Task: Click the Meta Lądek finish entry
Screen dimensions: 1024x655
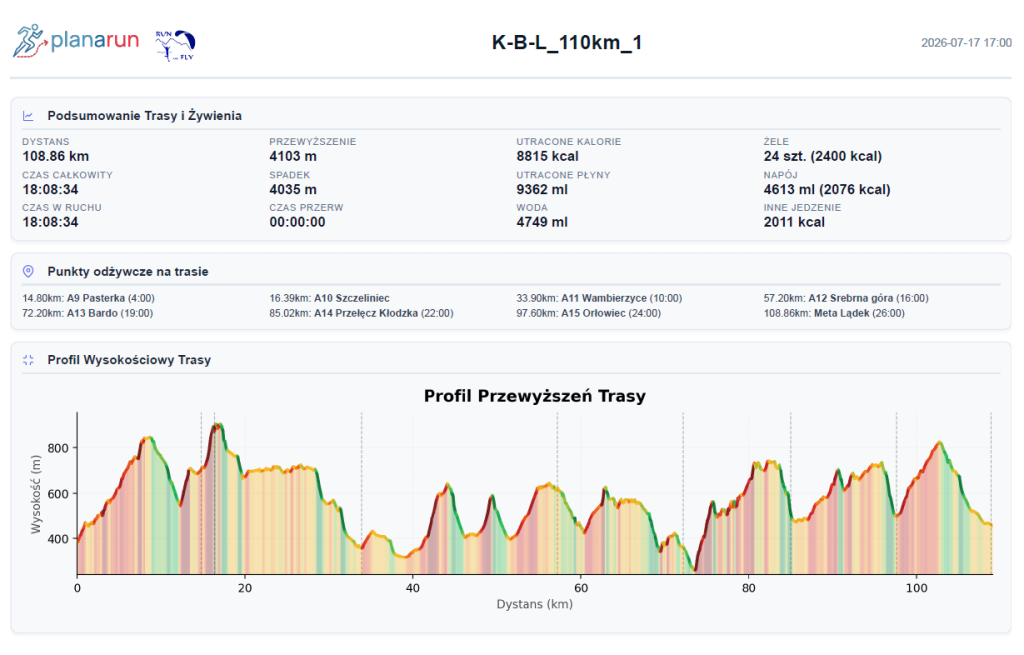Action: pyautogui.click(x=834, y=313)
